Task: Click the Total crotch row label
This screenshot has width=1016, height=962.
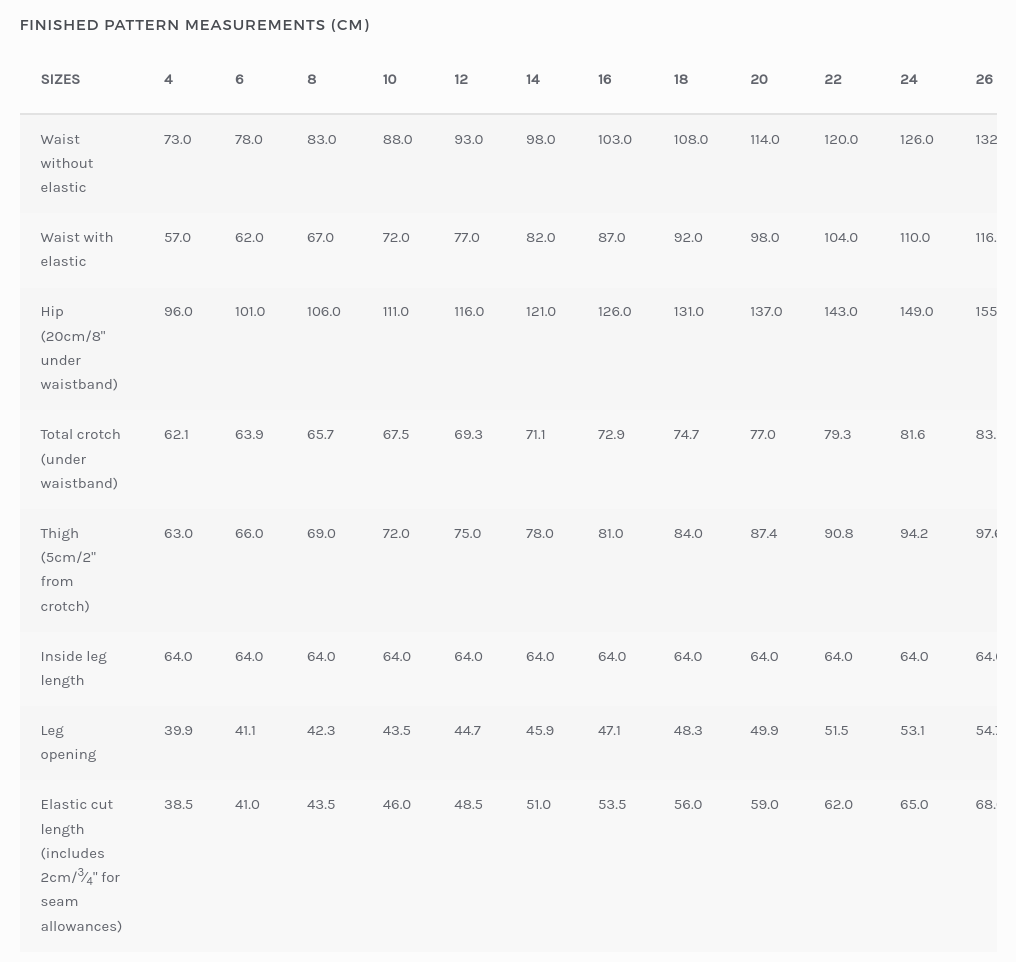Action: [x=80, y=459]
